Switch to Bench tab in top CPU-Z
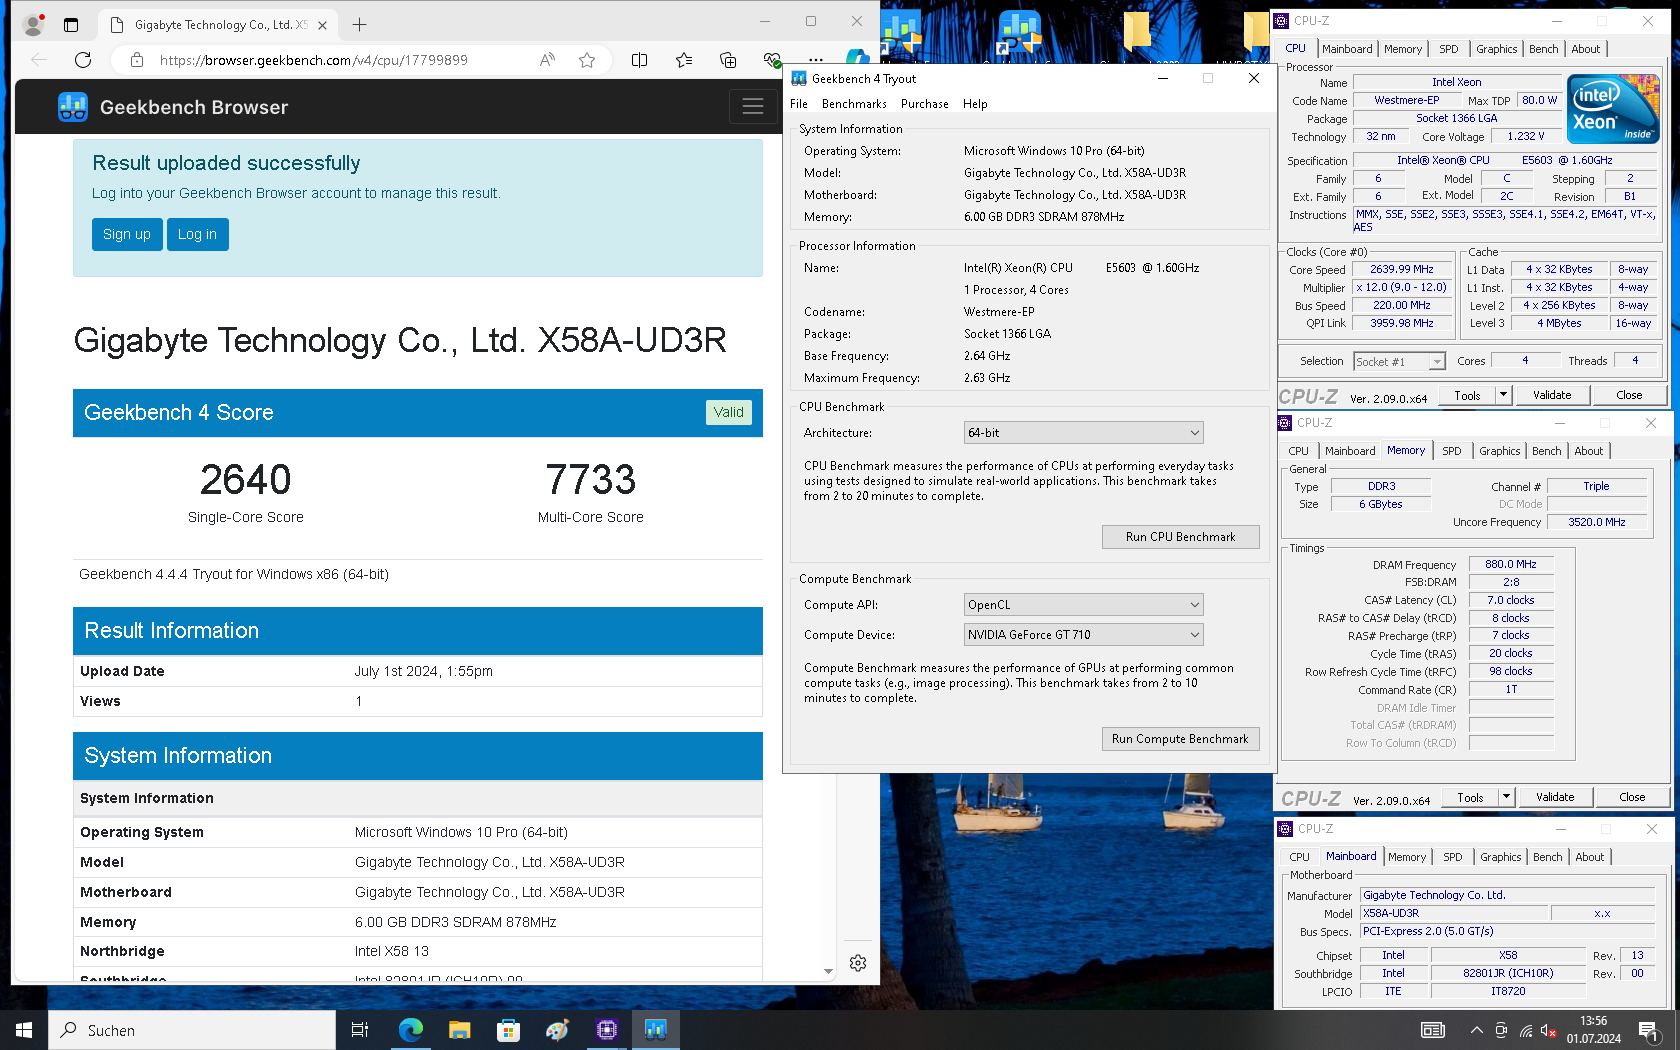The height and width of the screenshot is (1050, 1680). coord(1543,49)
